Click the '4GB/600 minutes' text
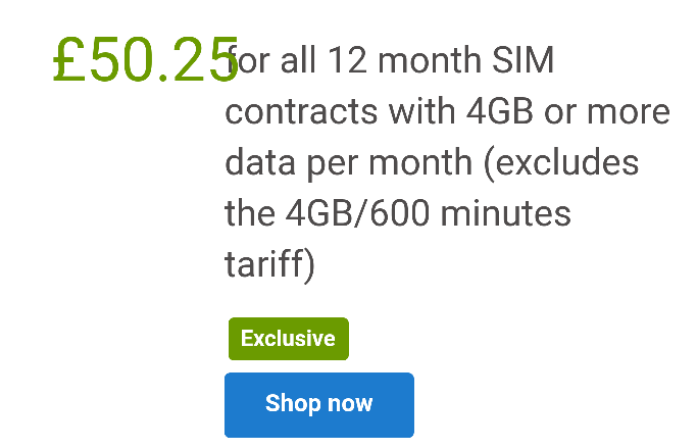This screenshot has height=441, width=700. (429, 213)
